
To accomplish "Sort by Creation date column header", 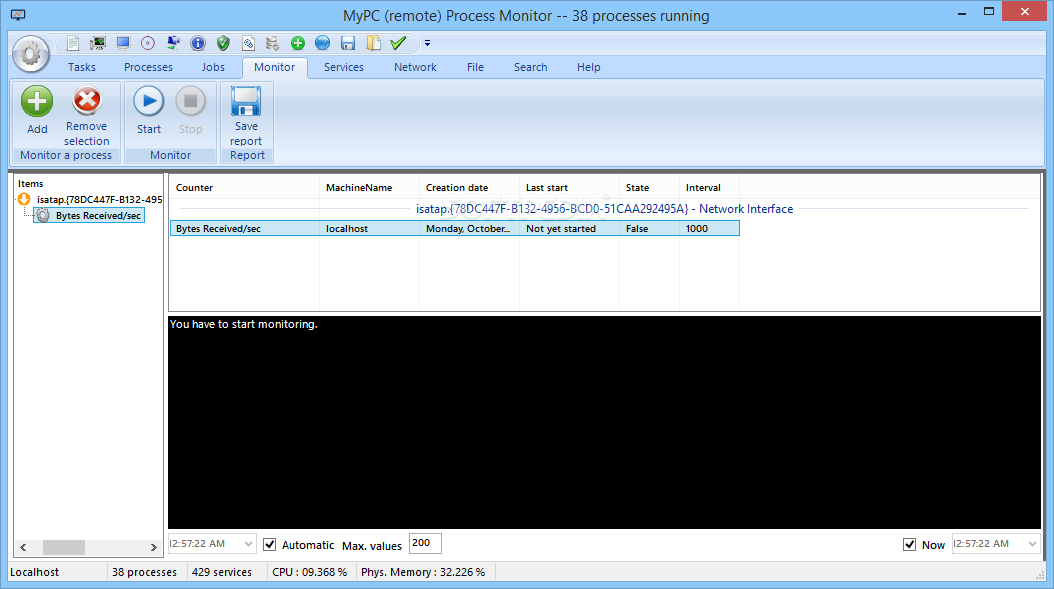I will [469, 188].
